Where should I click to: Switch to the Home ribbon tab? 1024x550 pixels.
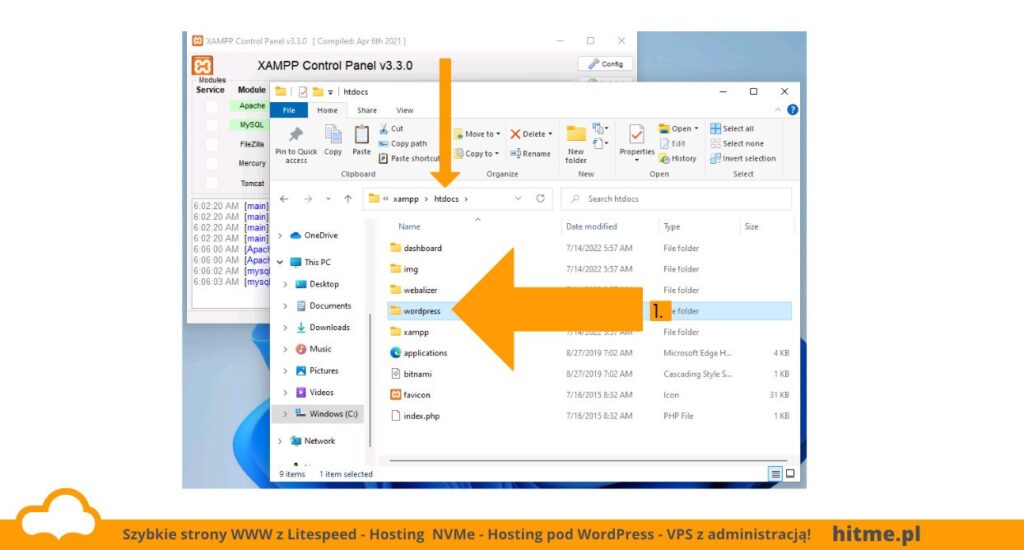pyautogui.click(x=327, y=110)
